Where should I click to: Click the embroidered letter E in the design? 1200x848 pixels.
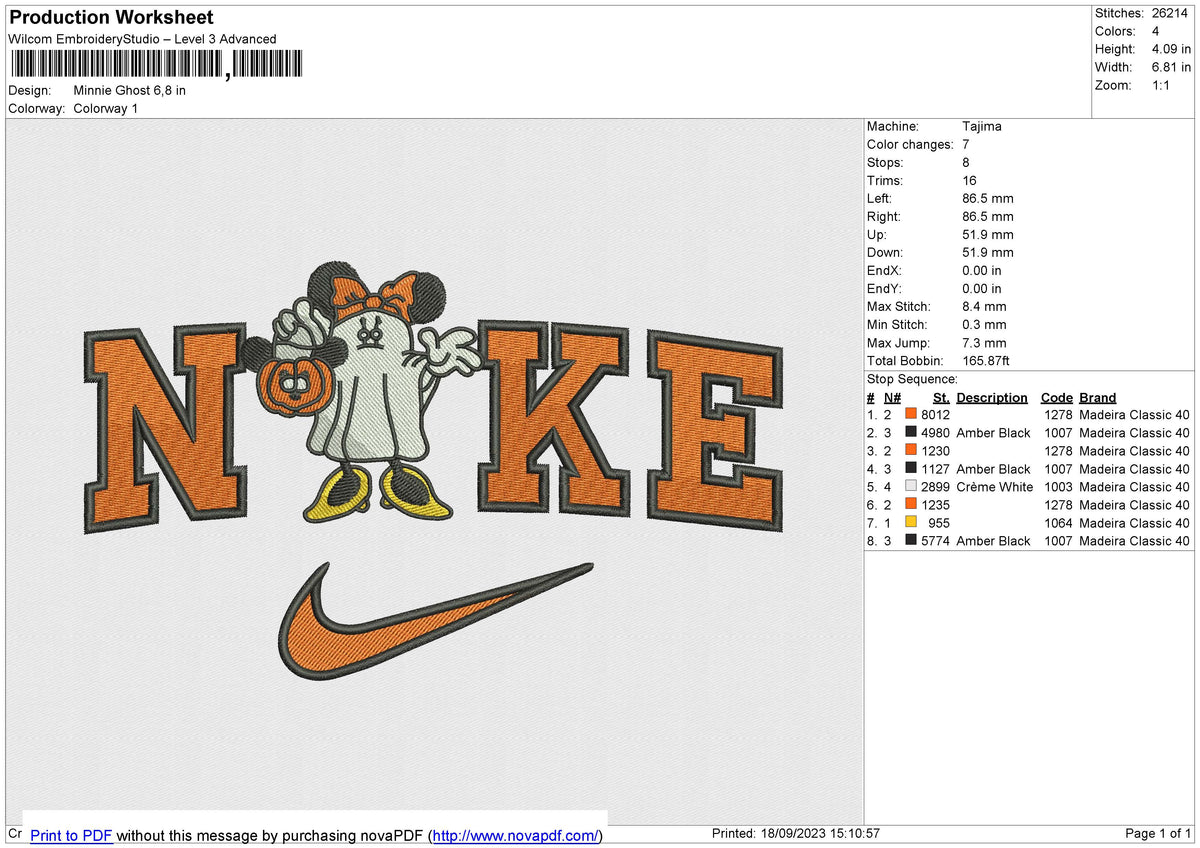(x=715, y=428)
